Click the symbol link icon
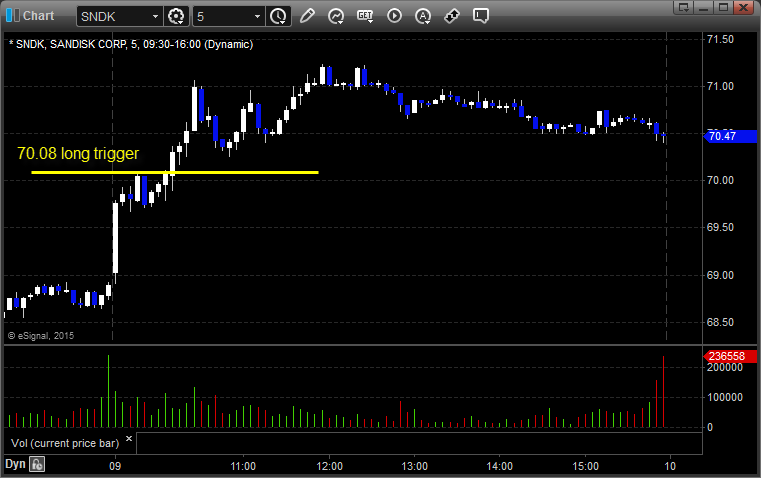This screenshot has width=761, height=478. (452, 16)
